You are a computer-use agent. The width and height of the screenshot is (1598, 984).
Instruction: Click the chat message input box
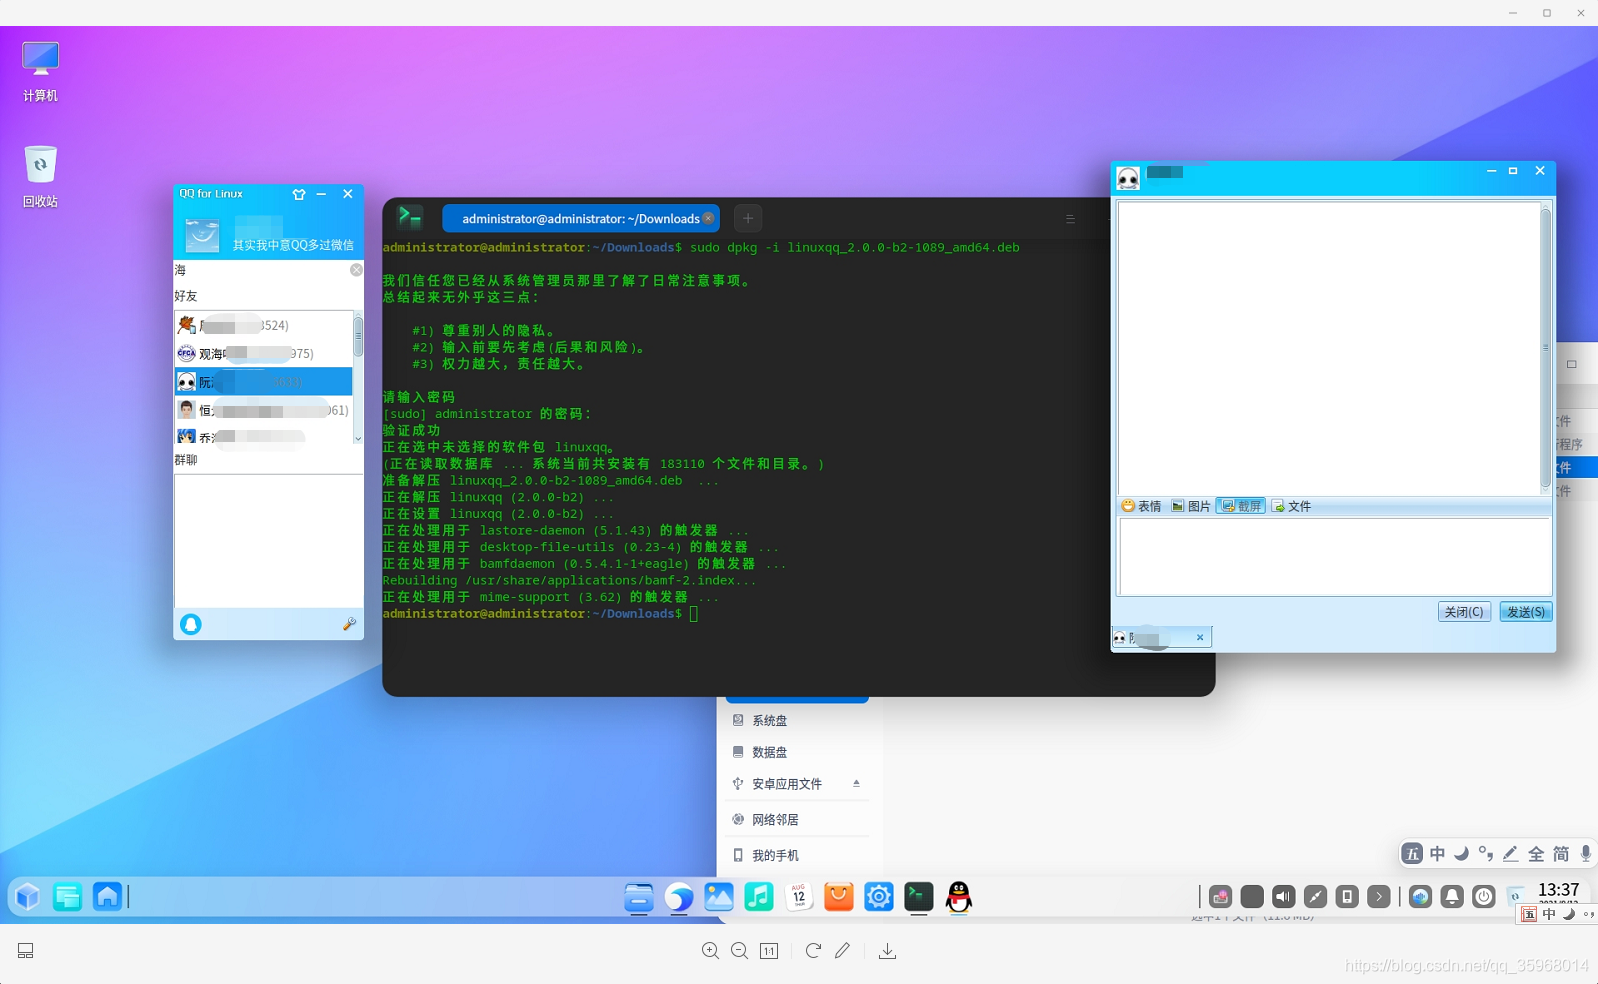(x=1335, y=556)
